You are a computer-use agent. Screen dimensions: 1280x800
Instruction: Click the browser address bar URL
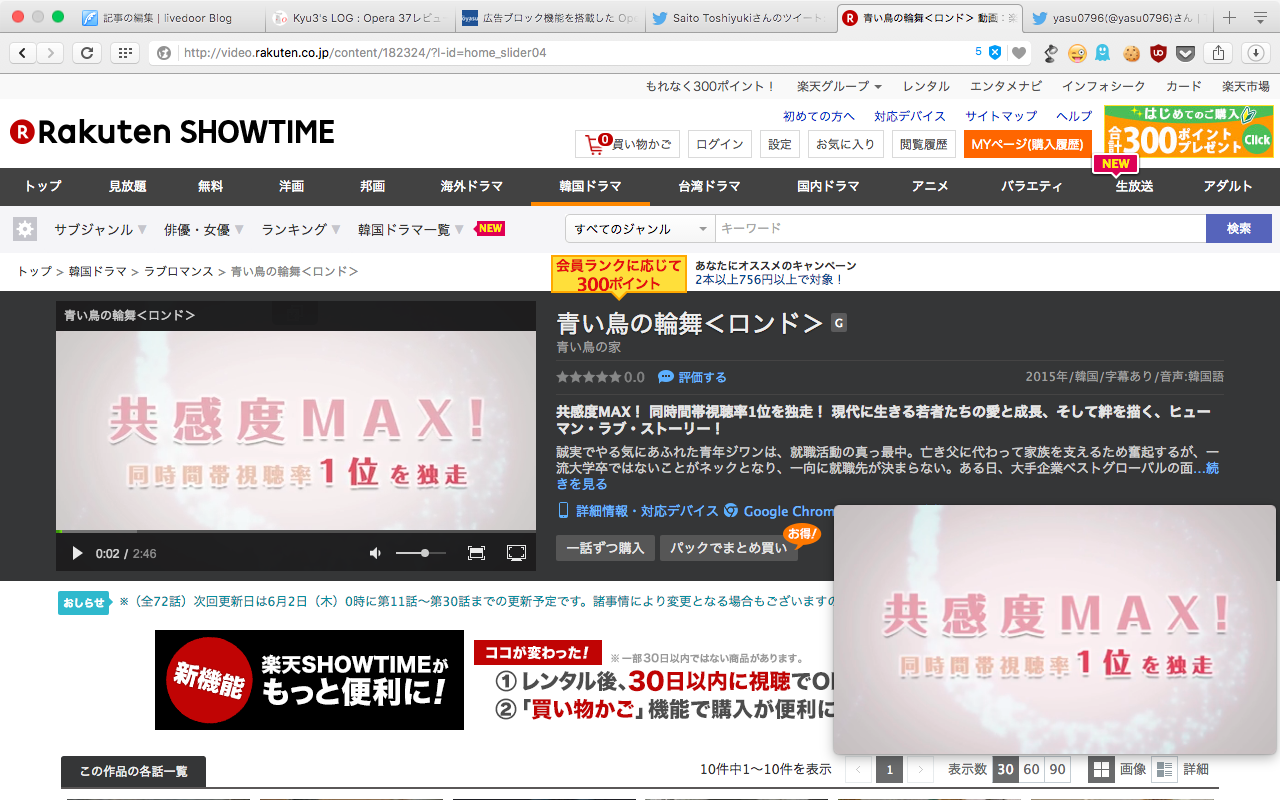pos(365,52)
